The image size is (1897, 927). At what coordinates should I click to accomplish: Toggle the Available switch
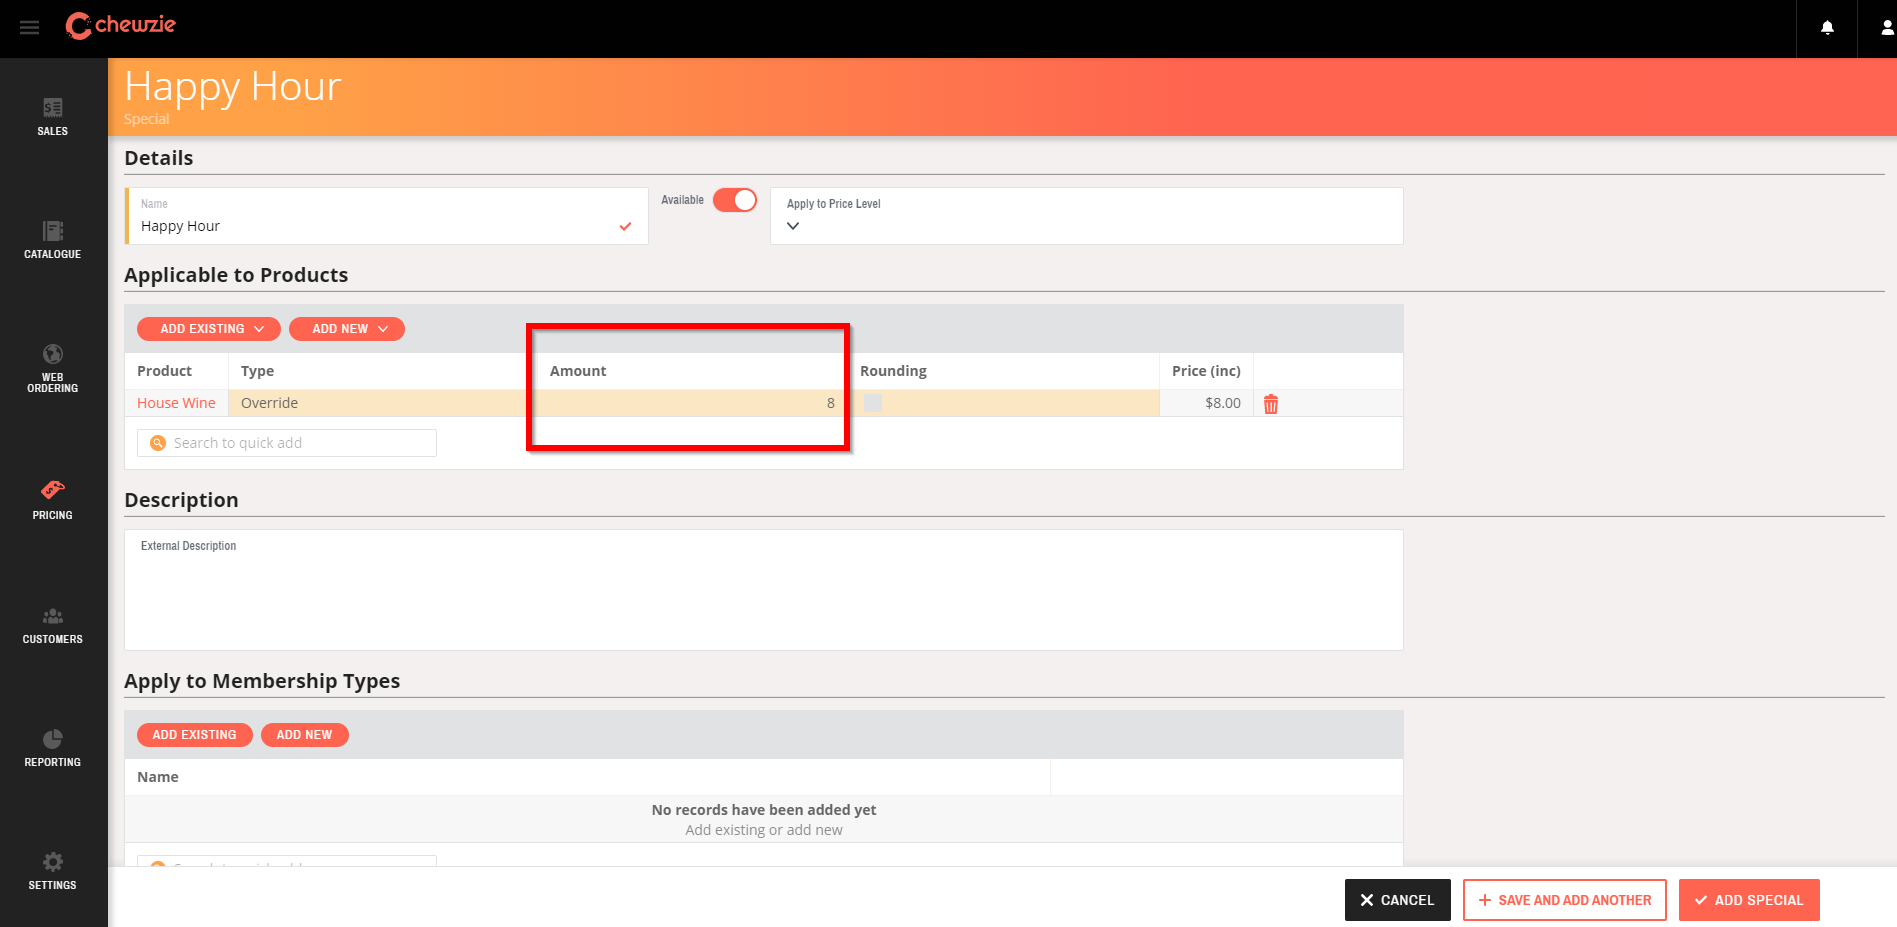(x=735, y=200)
